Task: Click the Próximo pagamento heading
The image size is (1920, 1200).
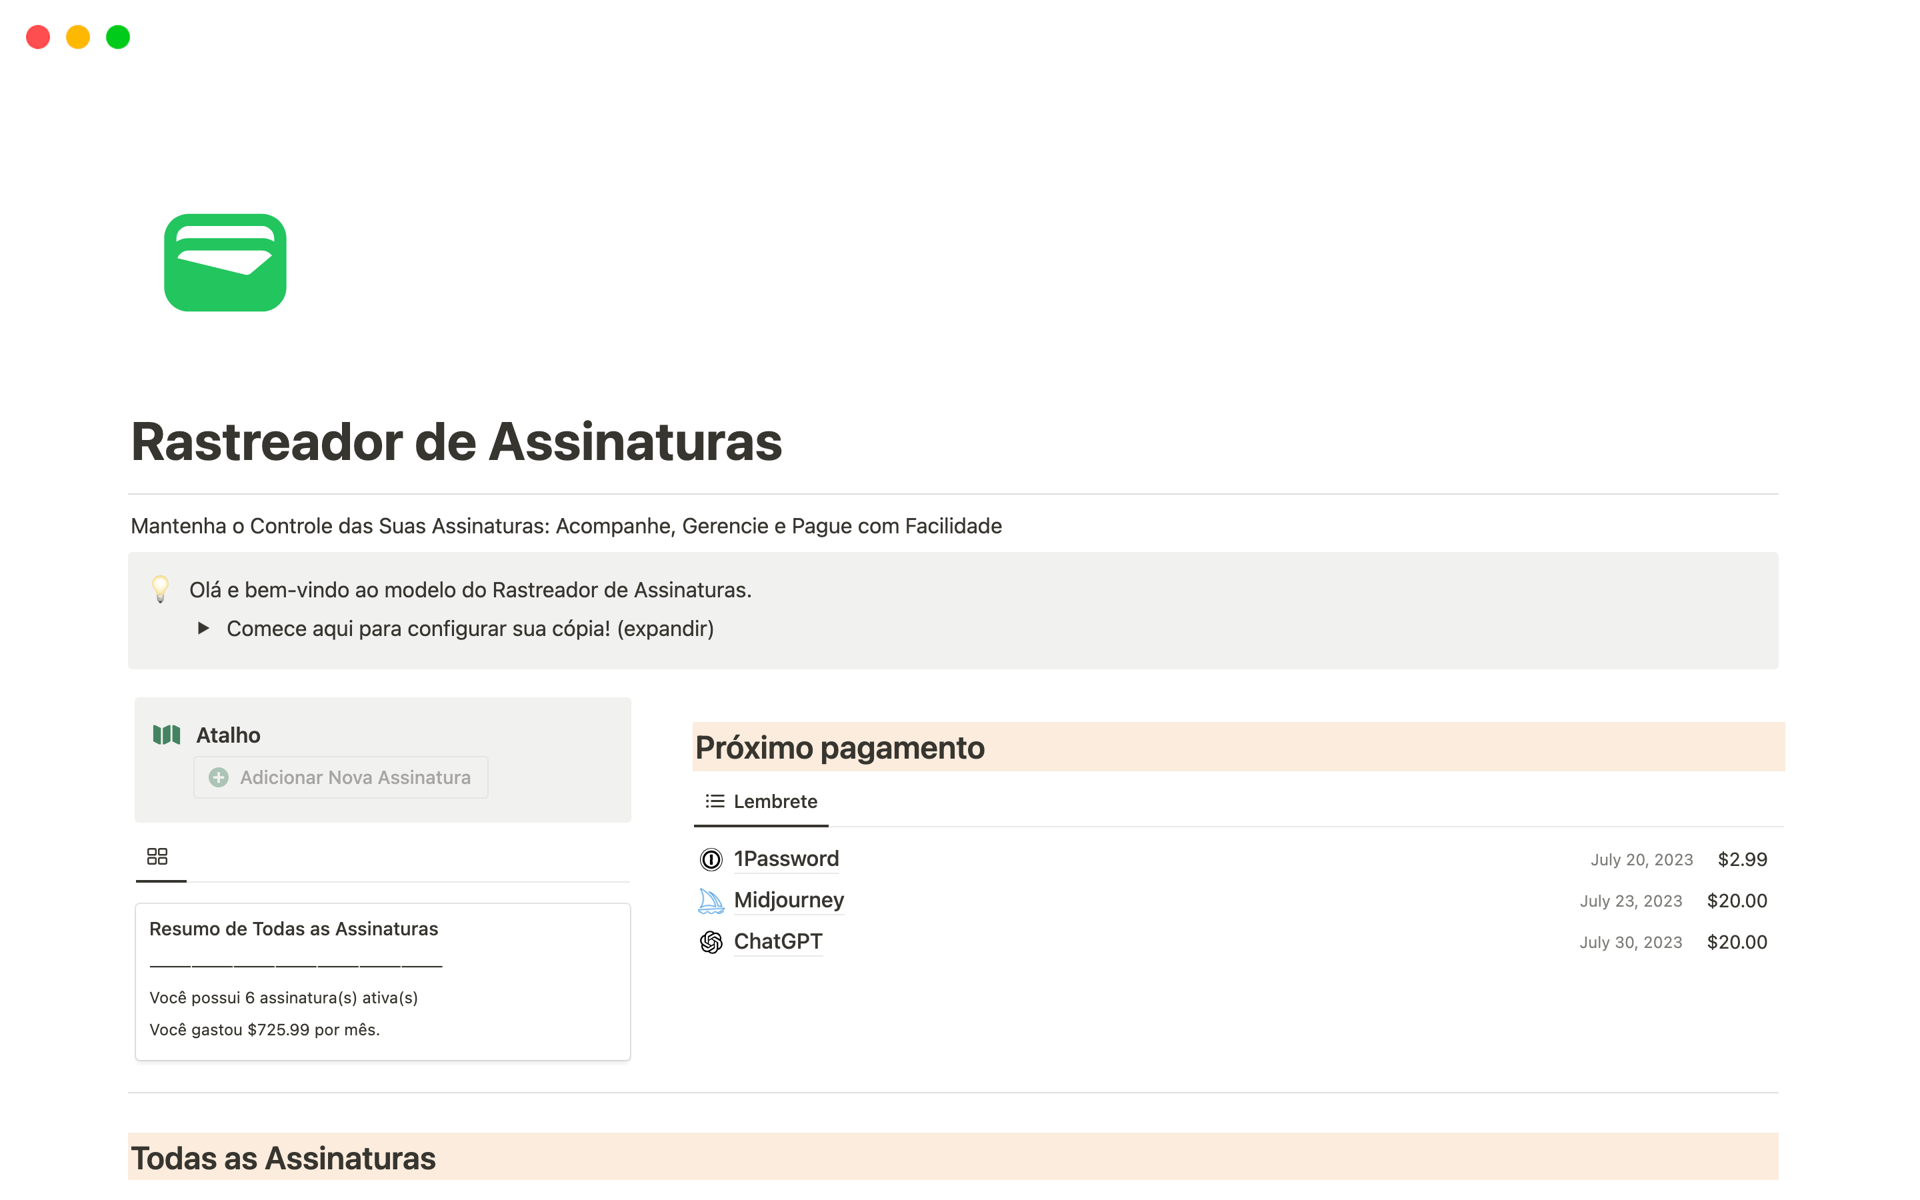Action: pos(839,747)
